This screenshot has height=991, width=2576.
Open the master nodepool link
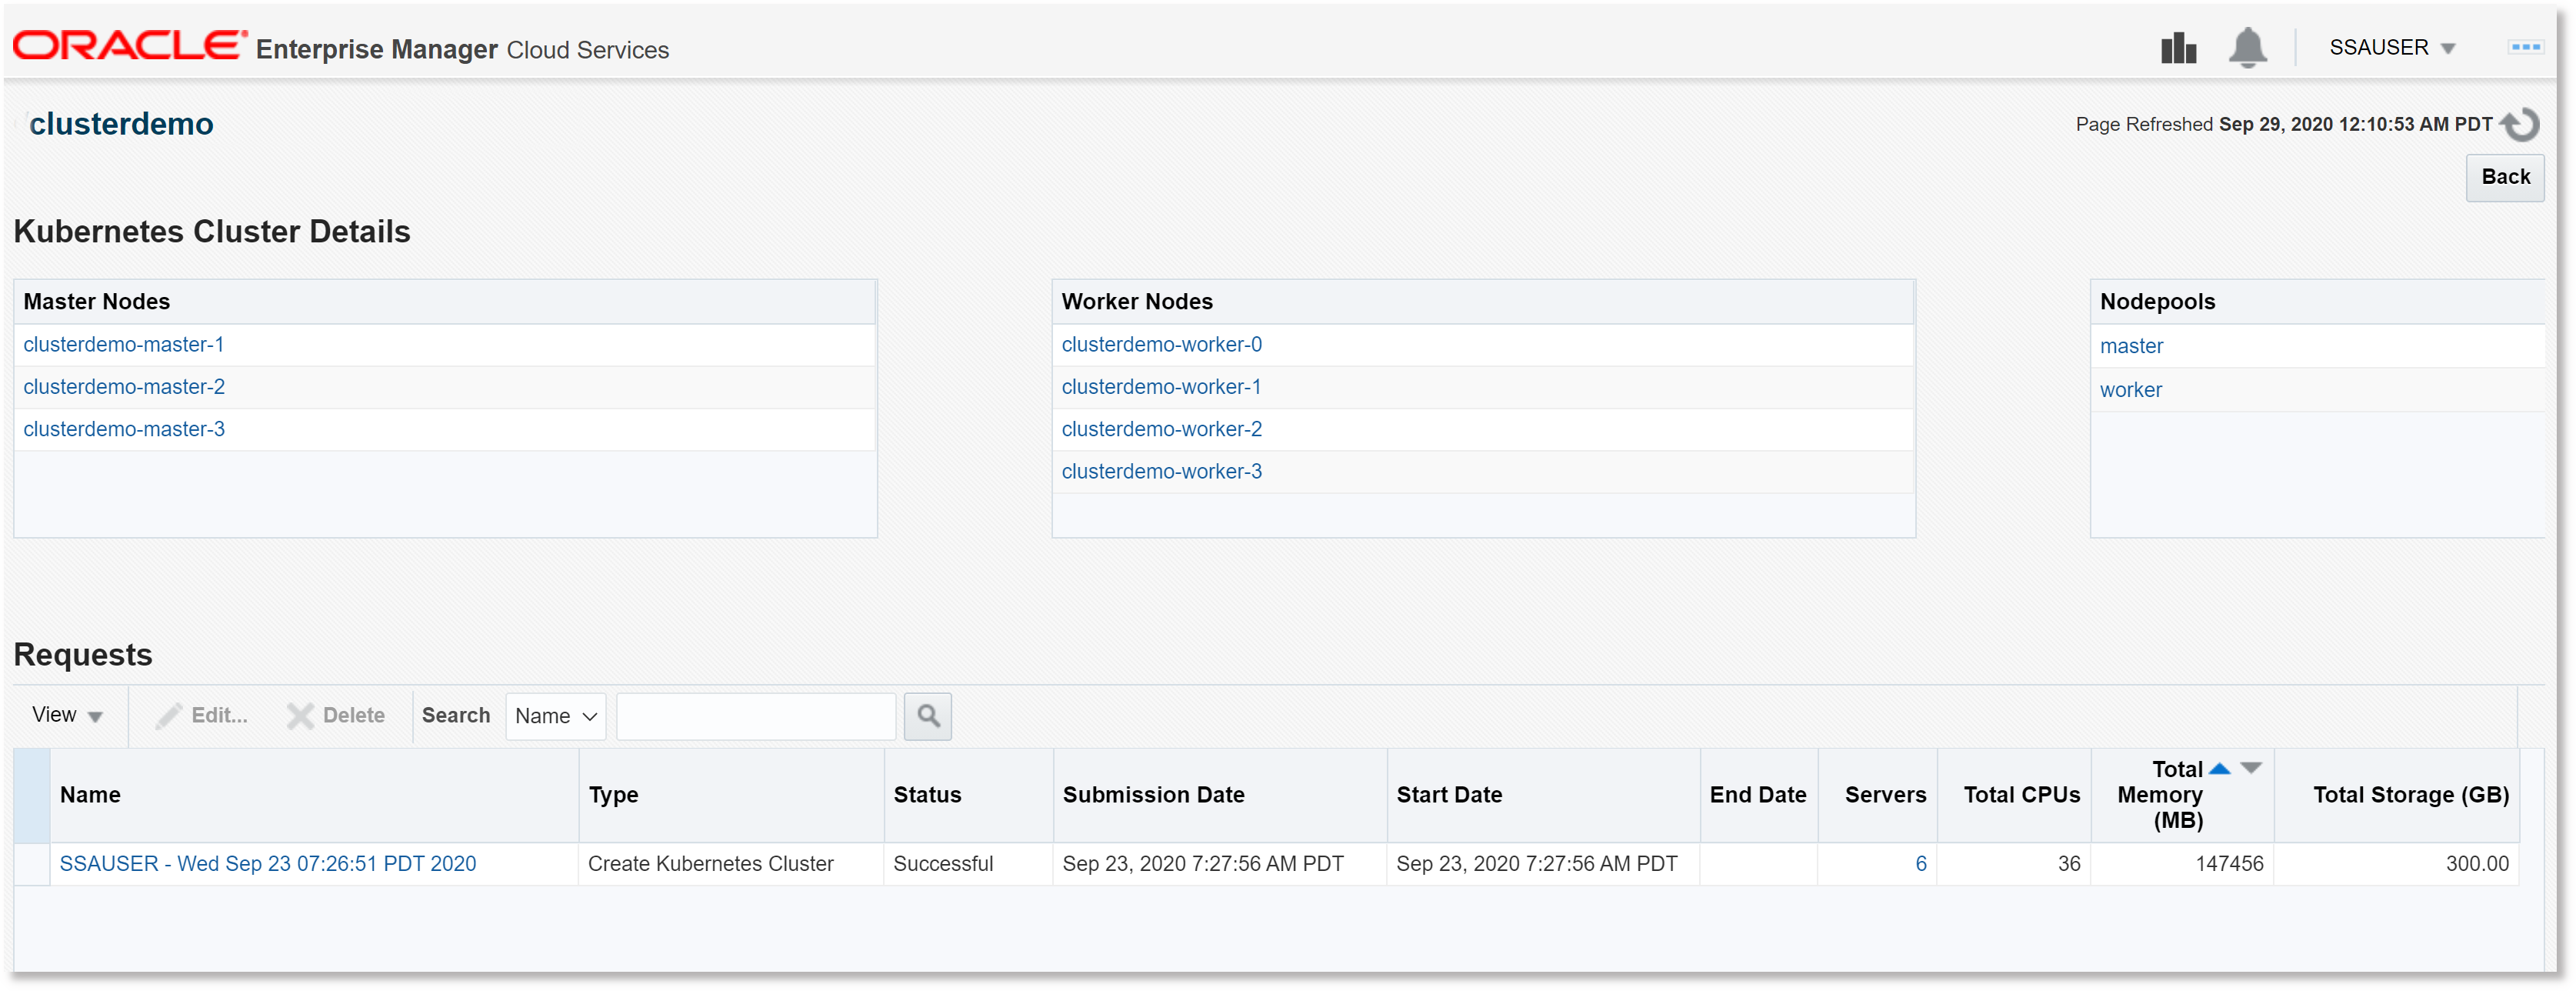pyautogui.click(x=2131, y=346)
